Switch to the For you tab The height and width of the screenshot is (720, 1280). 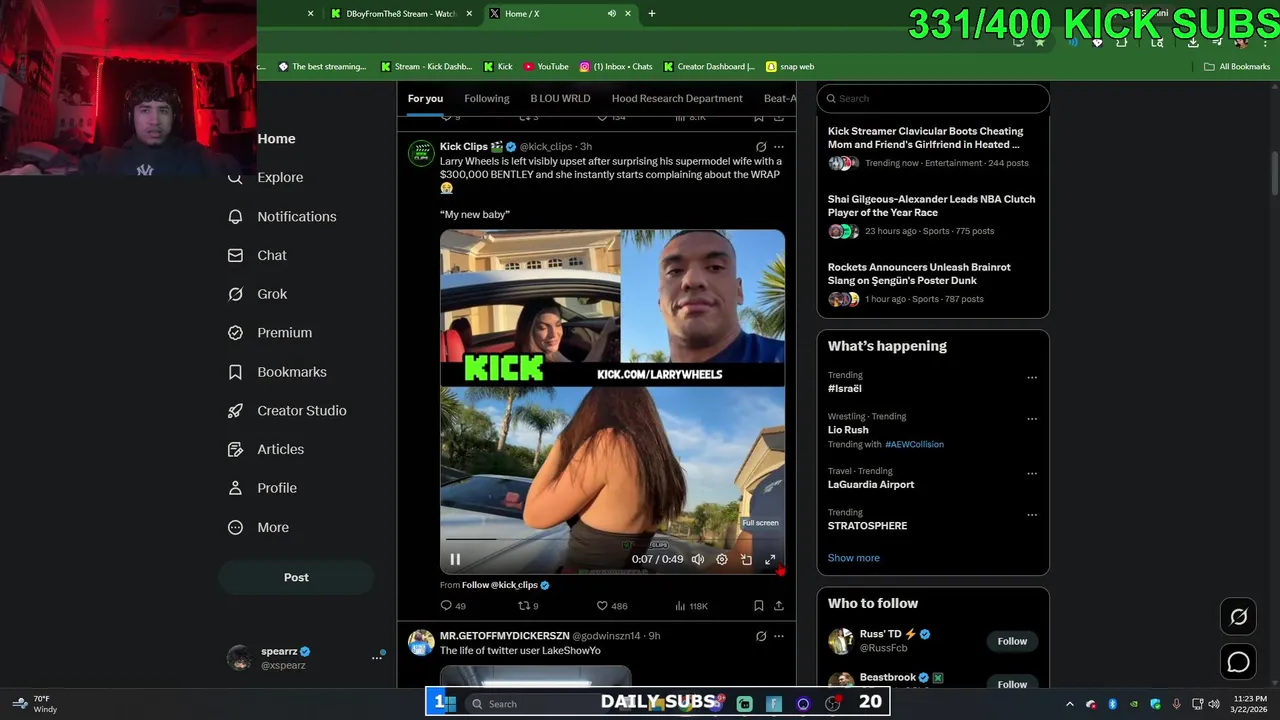coord(425,98)
